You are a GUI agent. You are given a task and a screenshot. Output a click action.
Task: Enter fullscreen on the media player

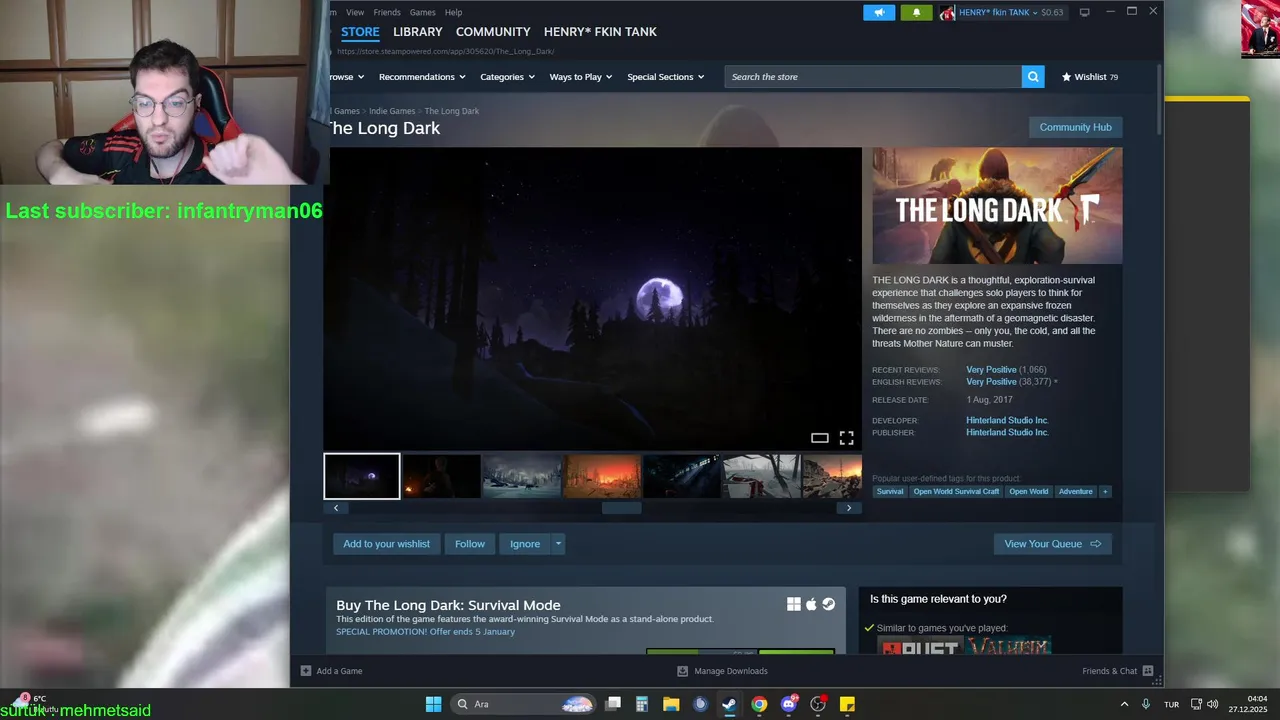click(846, 438)
